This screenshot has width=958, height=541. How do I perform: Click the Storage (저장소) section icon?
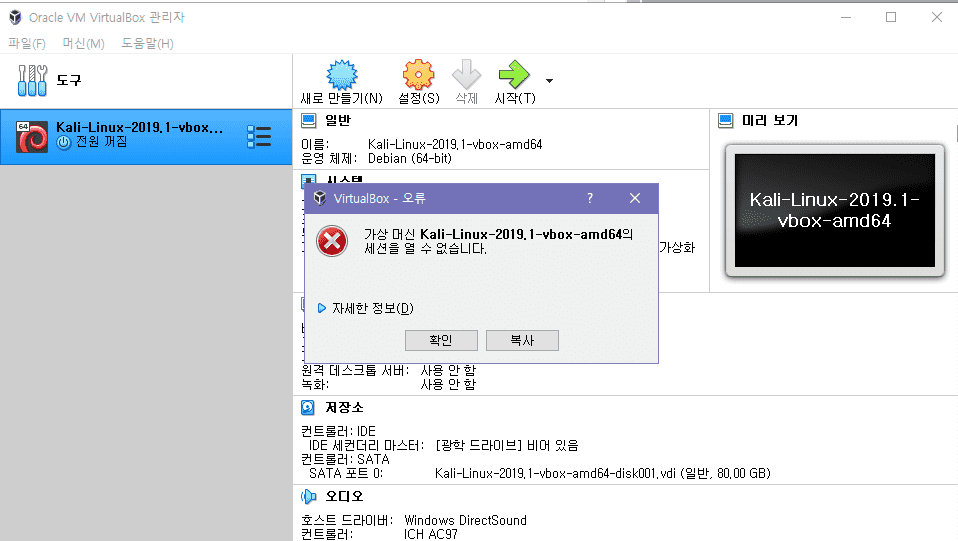[x=308, y=407]
